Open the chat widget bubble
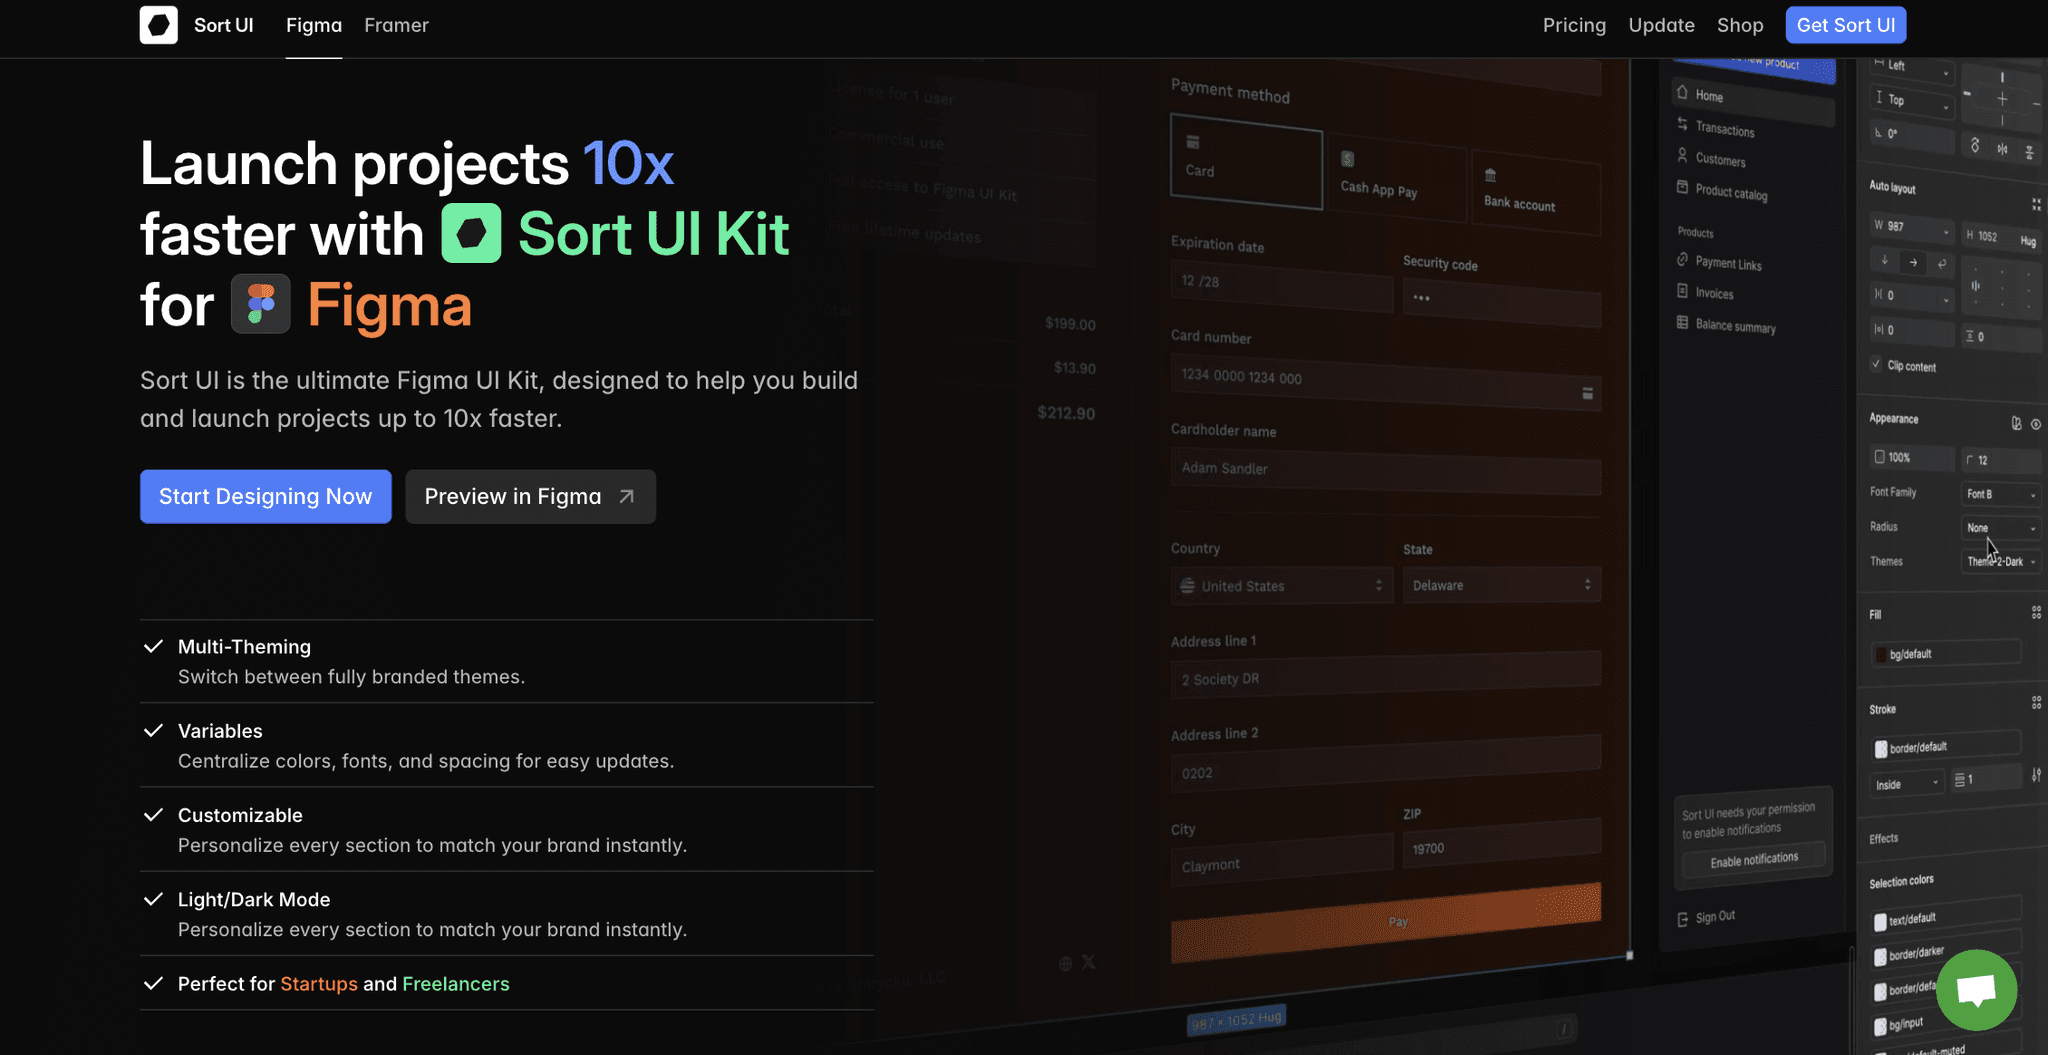Viewport: 2048px width, 1055px height. click(x=1977, y=990)
